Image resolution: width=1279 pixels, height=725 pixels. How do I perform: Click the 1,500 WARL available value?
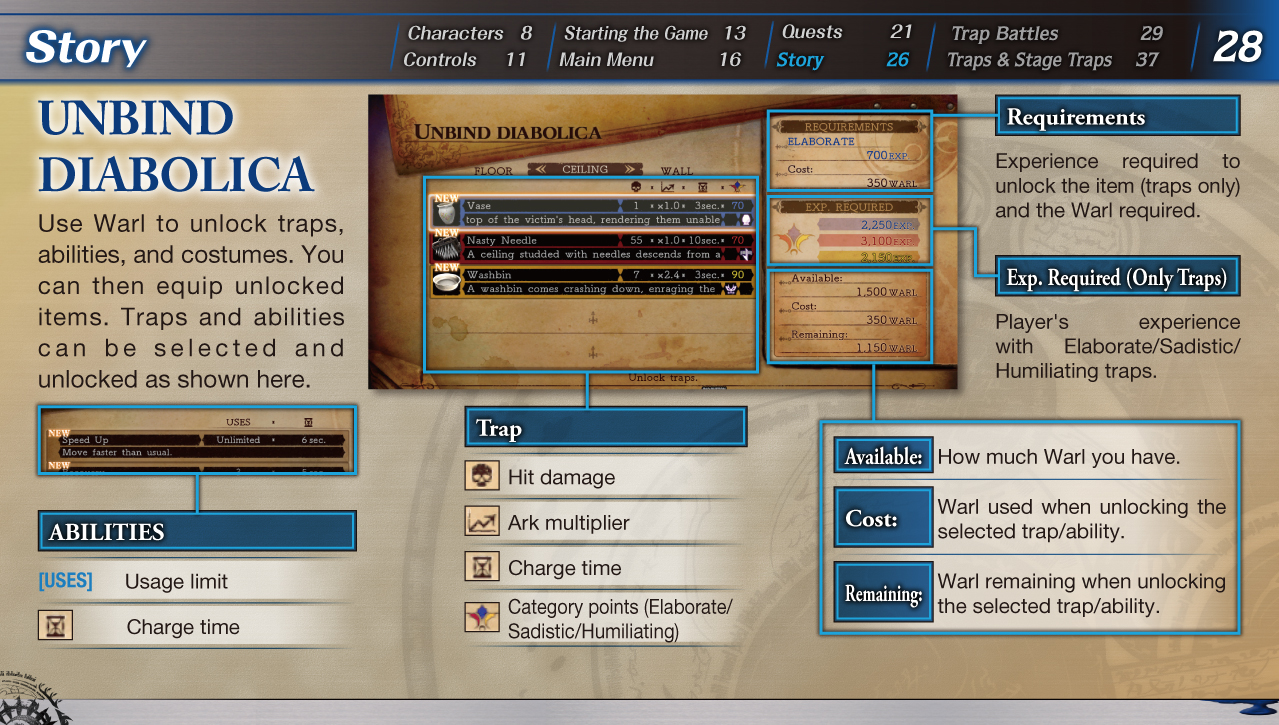pyautogui.click(x=887, y=292)
